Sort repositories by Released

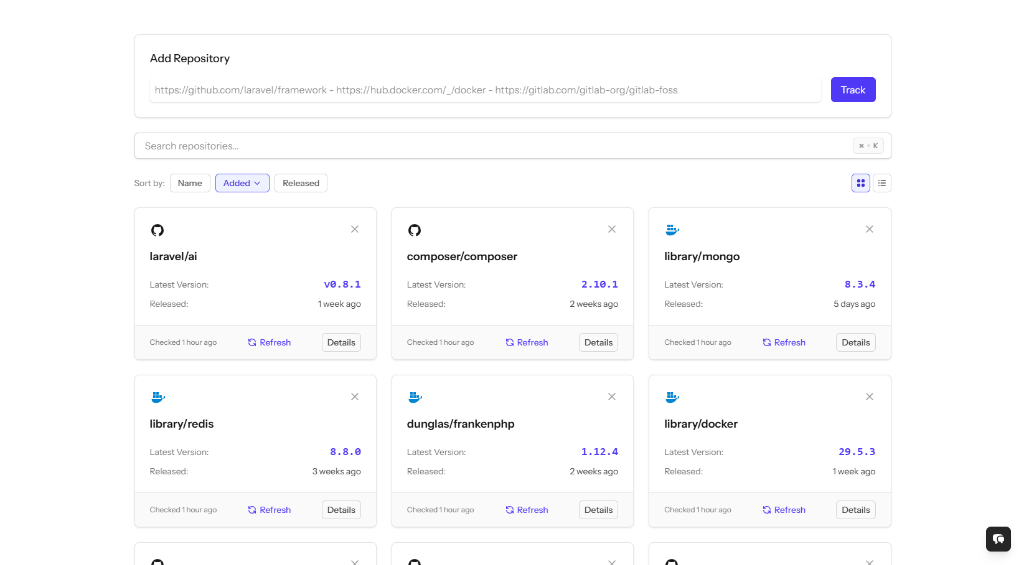point(301,183)
